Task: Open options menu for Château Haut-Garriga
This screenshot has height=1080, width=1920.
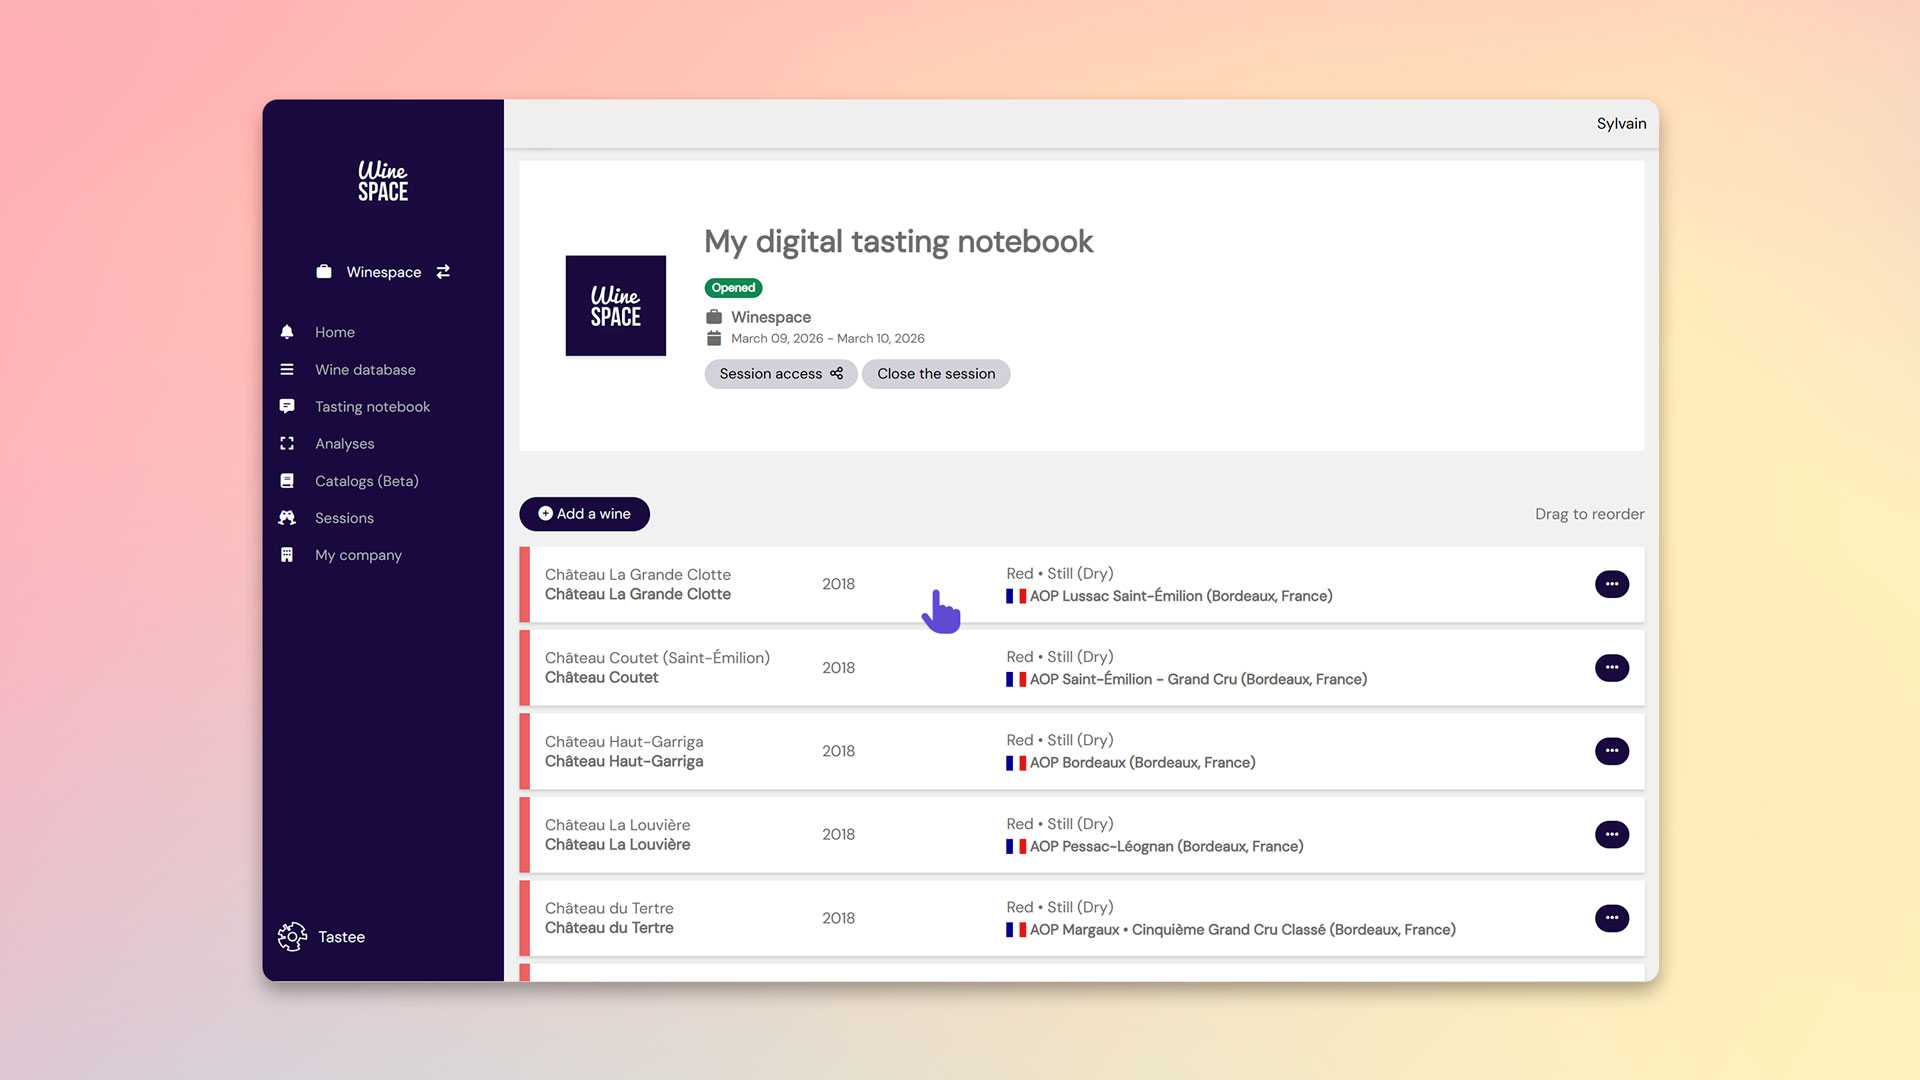Action: [x=1611, y=751]
